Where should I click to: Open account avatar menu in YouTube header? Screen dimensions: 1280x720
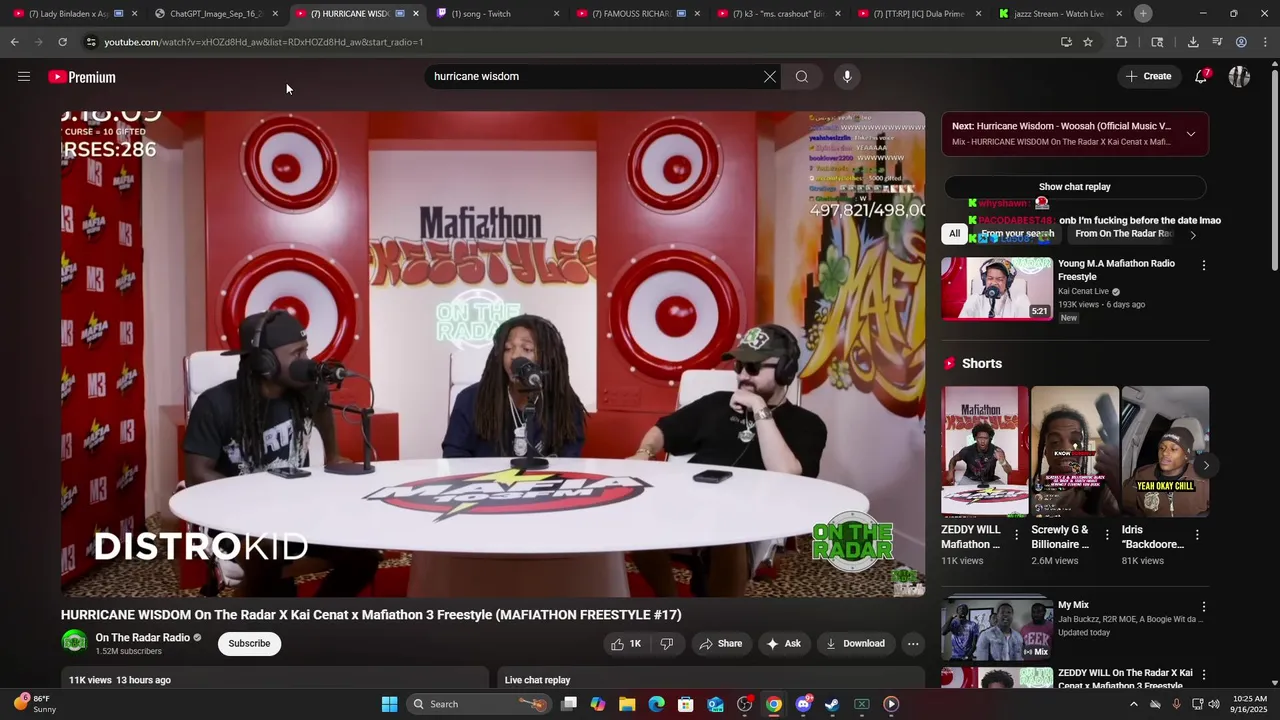(1240, 77)
